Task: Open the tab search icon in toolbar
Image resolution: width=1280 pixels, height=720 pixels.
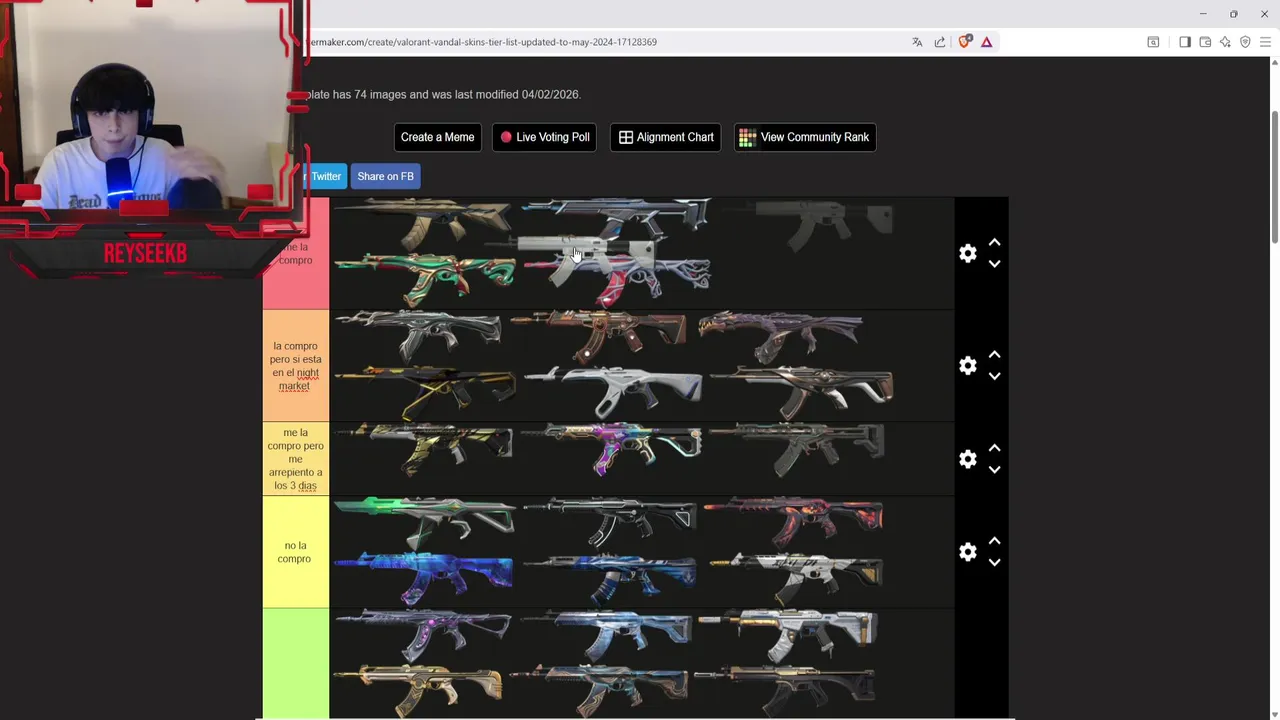Action: (1153, 42)
